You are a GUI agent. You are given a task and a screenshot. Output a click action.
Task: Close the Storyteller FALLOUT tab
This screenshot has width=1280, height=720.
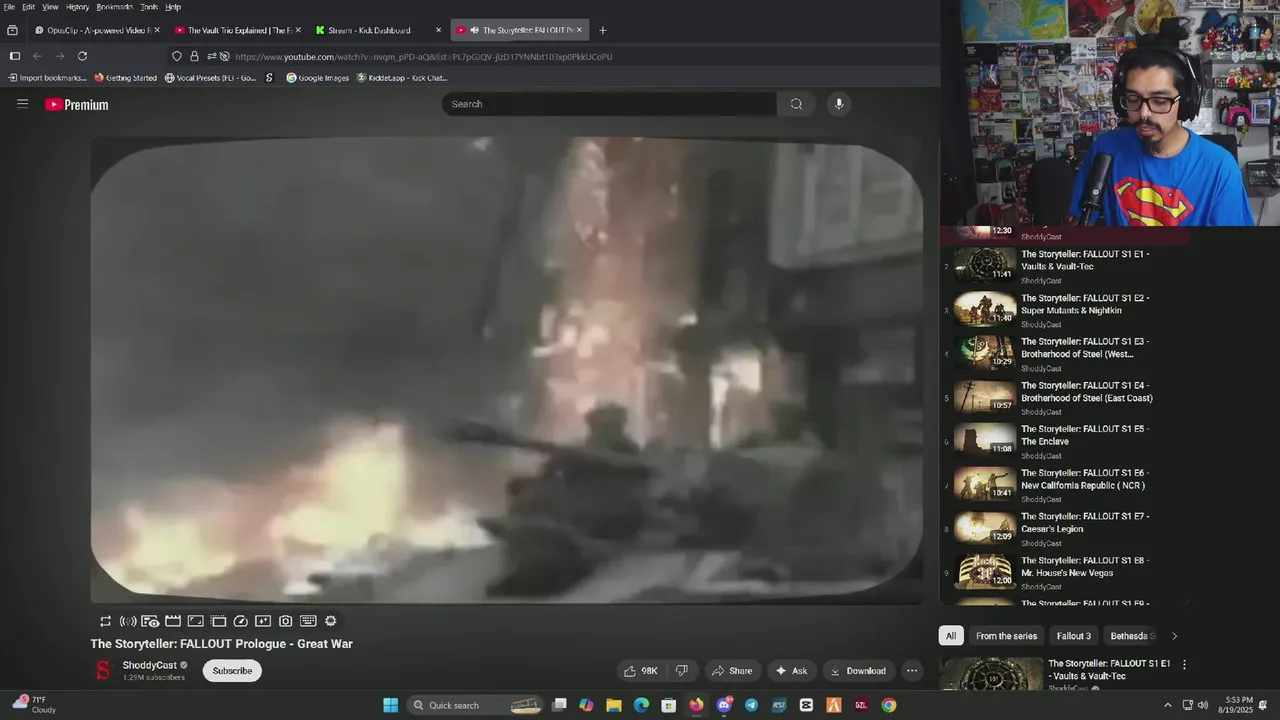pos(579,30)
